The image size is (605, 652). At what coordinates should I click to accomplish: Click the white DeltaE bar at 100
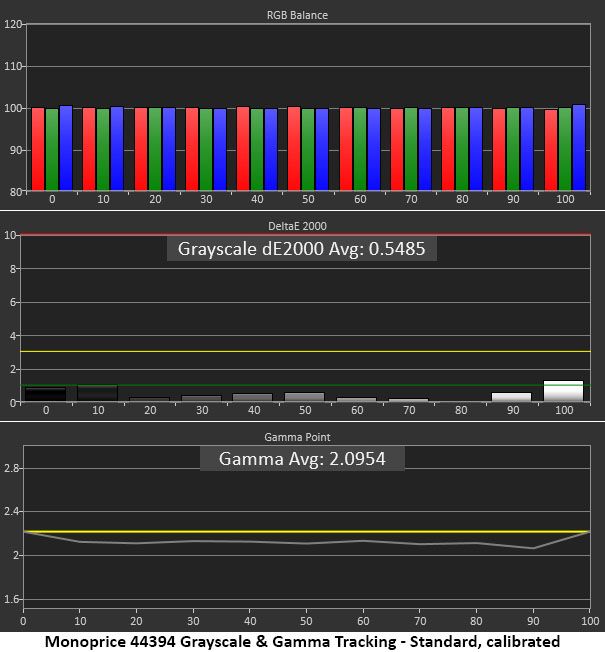[563, 391]
